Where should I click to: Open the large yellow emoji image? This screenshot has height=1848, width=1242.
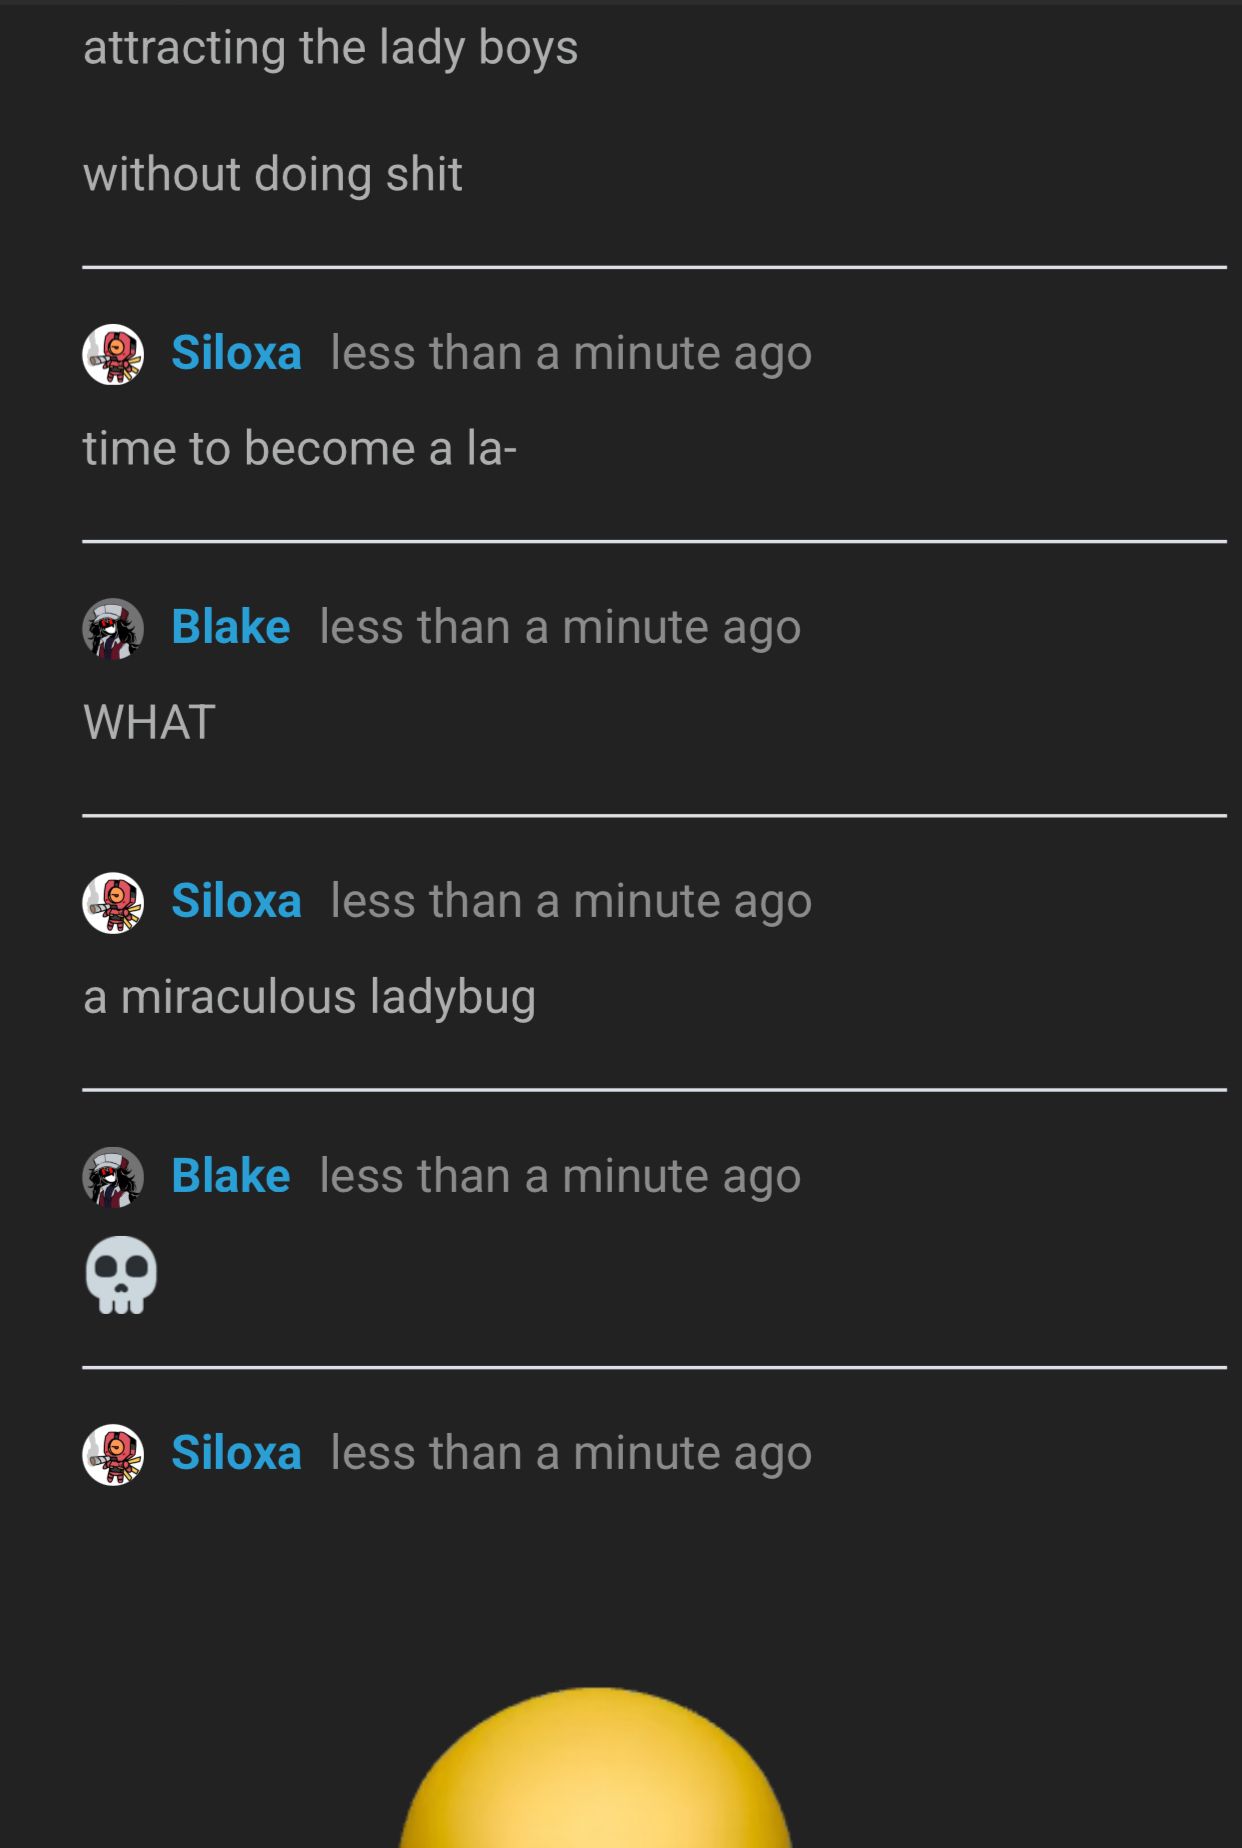[596, 1767]
